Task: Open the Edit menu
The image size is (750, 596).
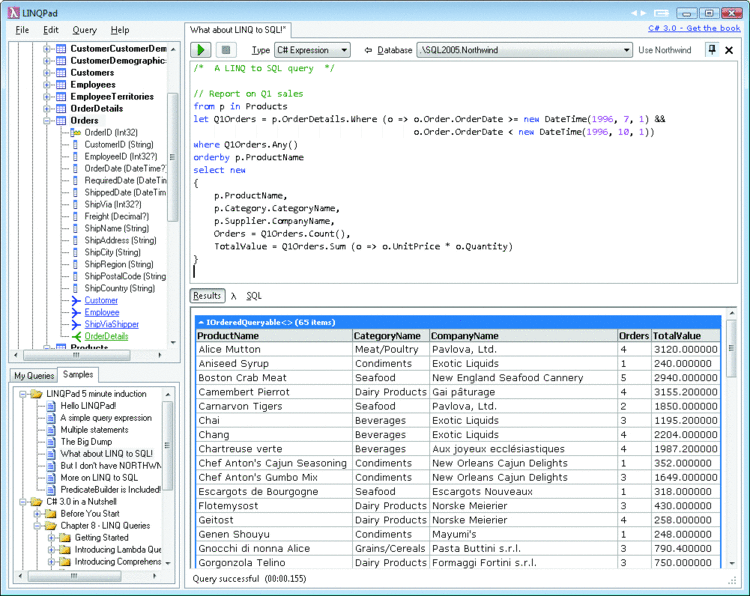Action: [51, 30]
